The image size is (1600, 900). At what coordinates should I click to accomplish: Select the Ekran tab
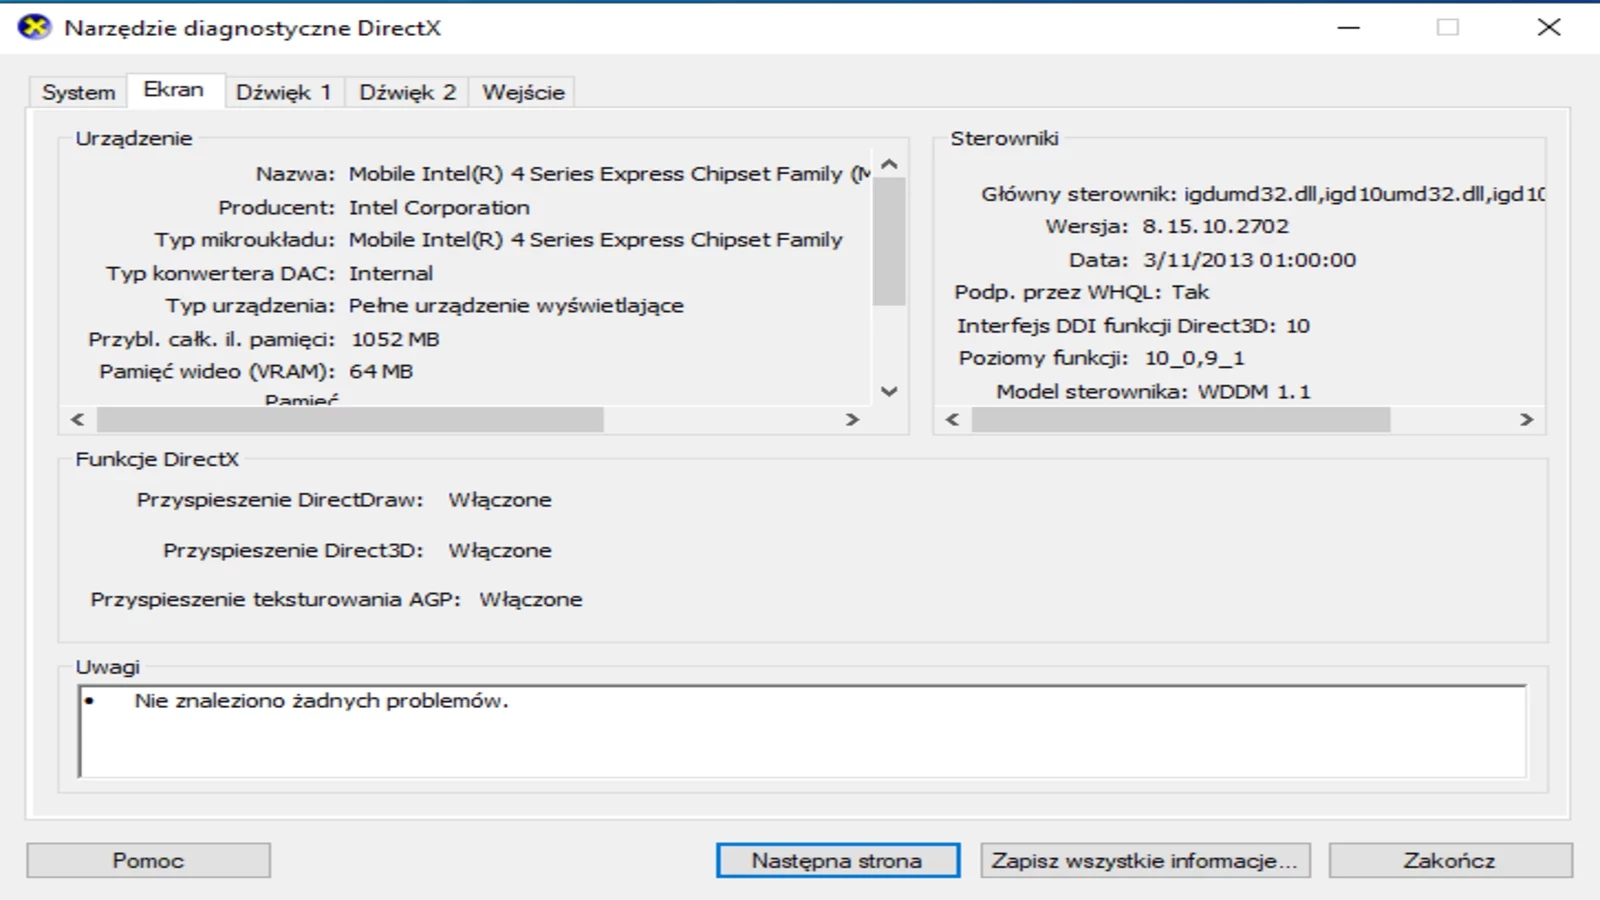[x=174, y=89]
